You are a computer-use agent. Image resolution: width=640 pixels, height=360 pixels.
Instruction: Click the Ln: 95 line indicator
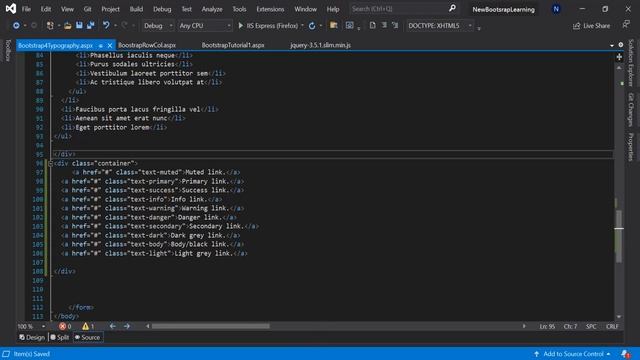547,327
